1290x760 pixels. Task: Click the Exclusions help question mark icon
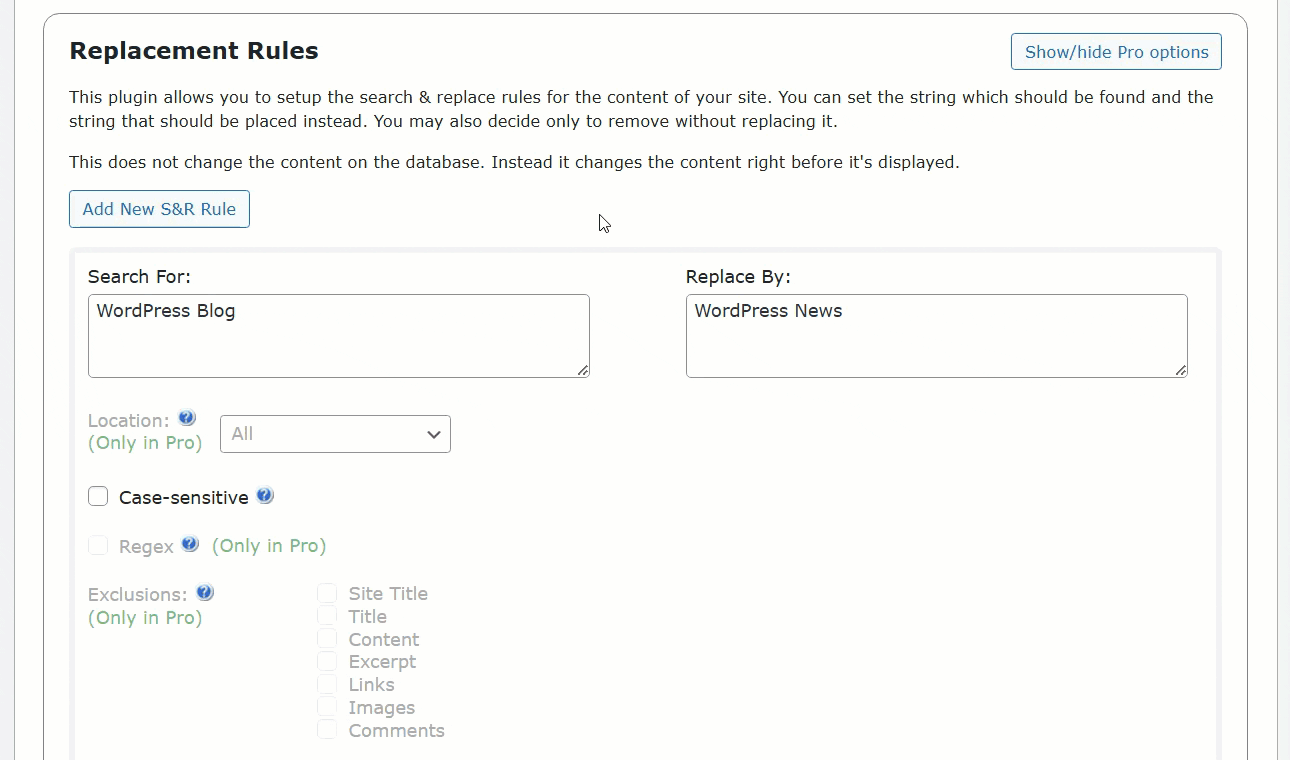coord(205,592)
